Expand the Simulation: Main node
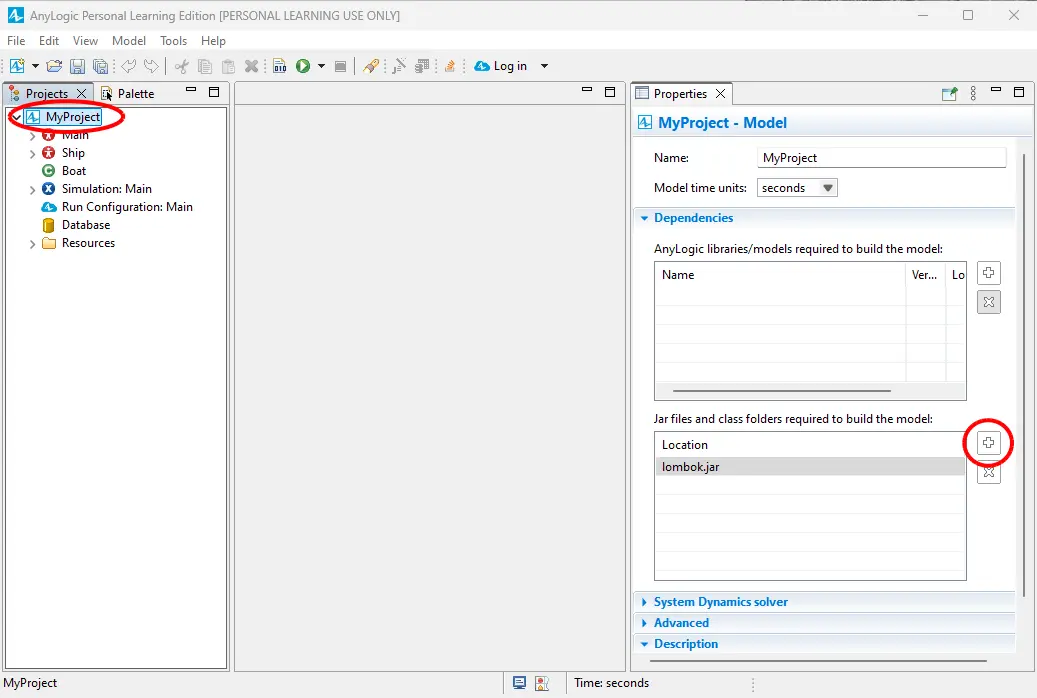The width and height of the screenshot is (1037, 698). tap(32, 190)
